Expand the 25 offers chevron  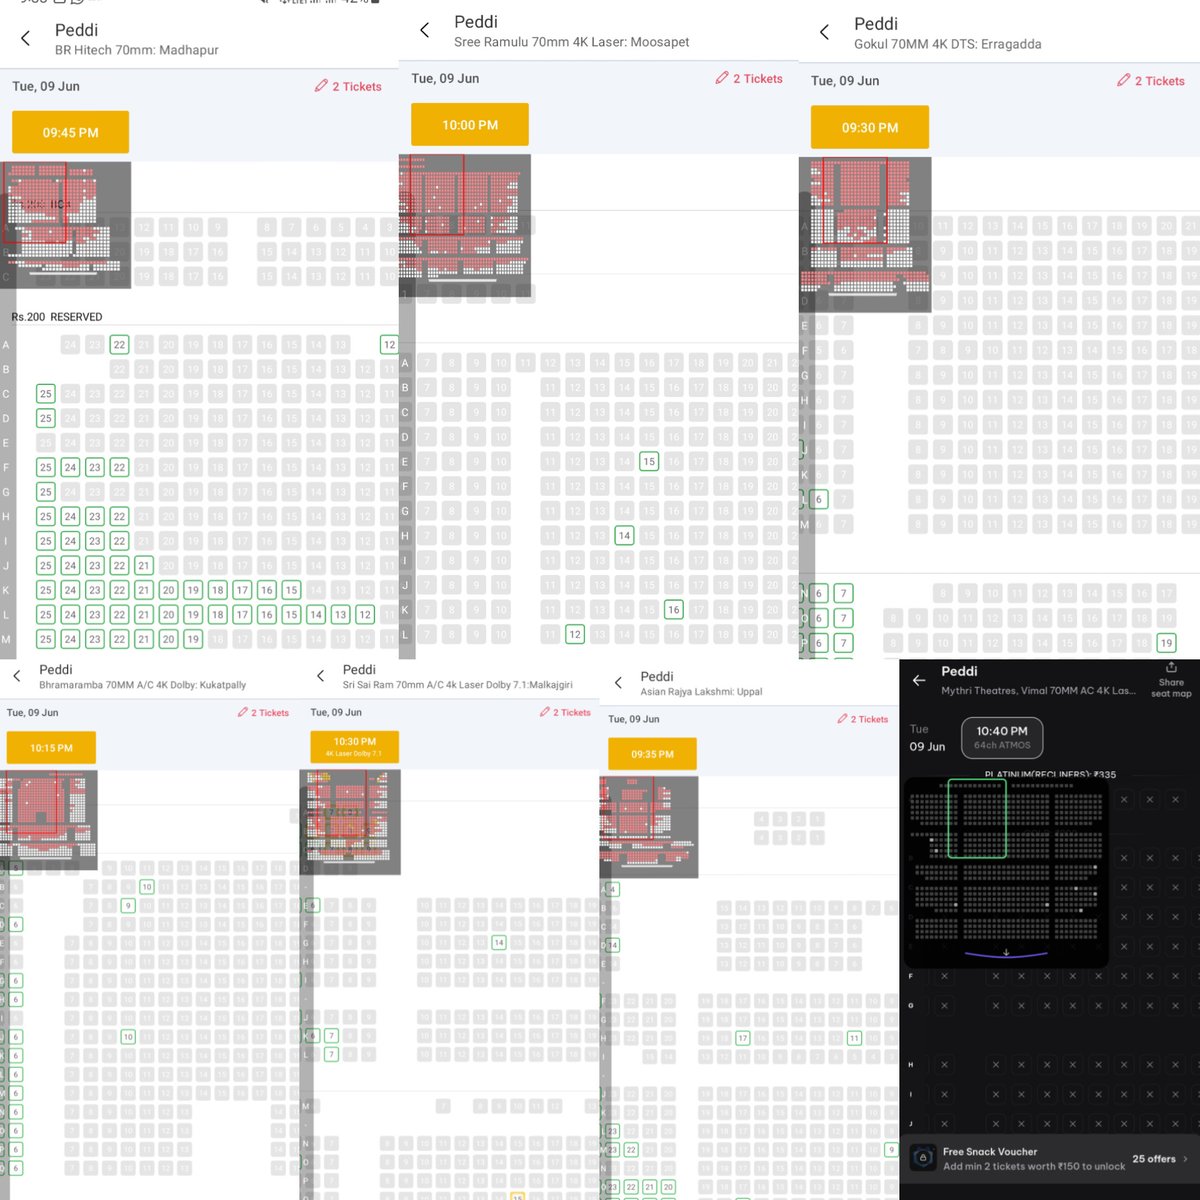[1186, 1159]
